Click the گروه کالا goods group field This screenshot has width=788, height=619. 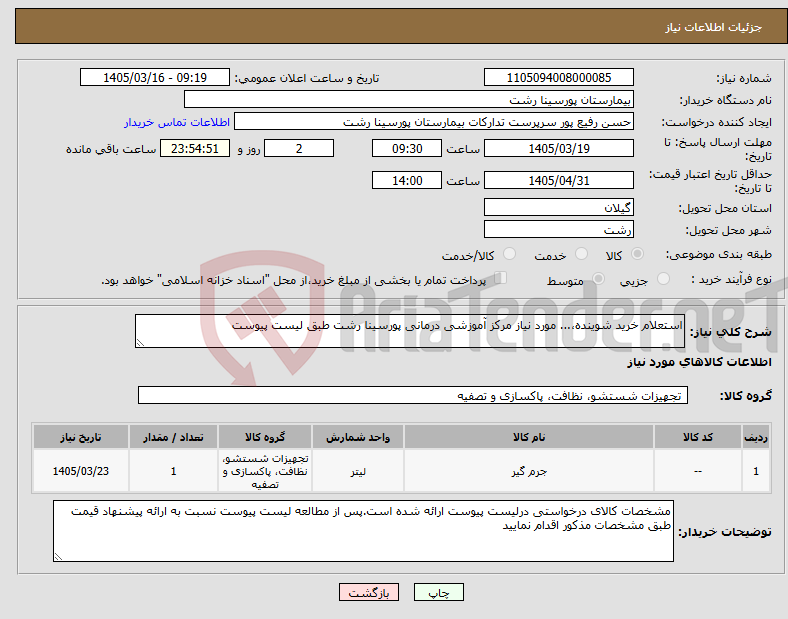pyautogui.click(x=413, y=395)
